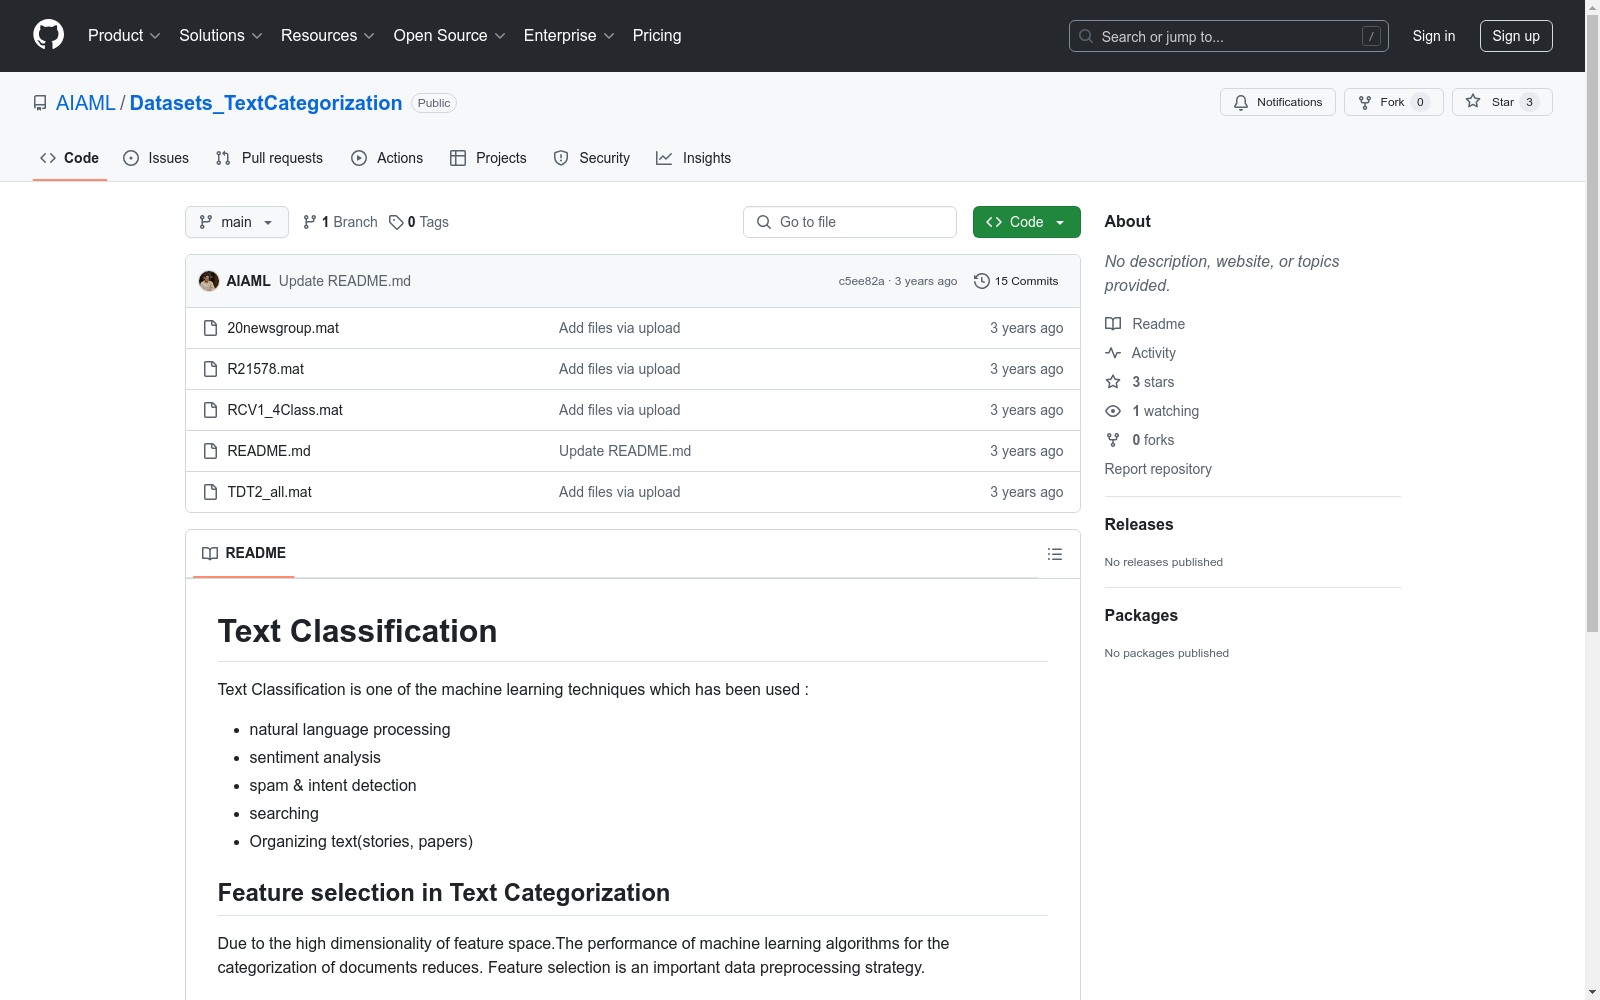Open the 20newsgroup.mat file
The width and height of the screenshot is (1600, 1000).
(283, 328)
